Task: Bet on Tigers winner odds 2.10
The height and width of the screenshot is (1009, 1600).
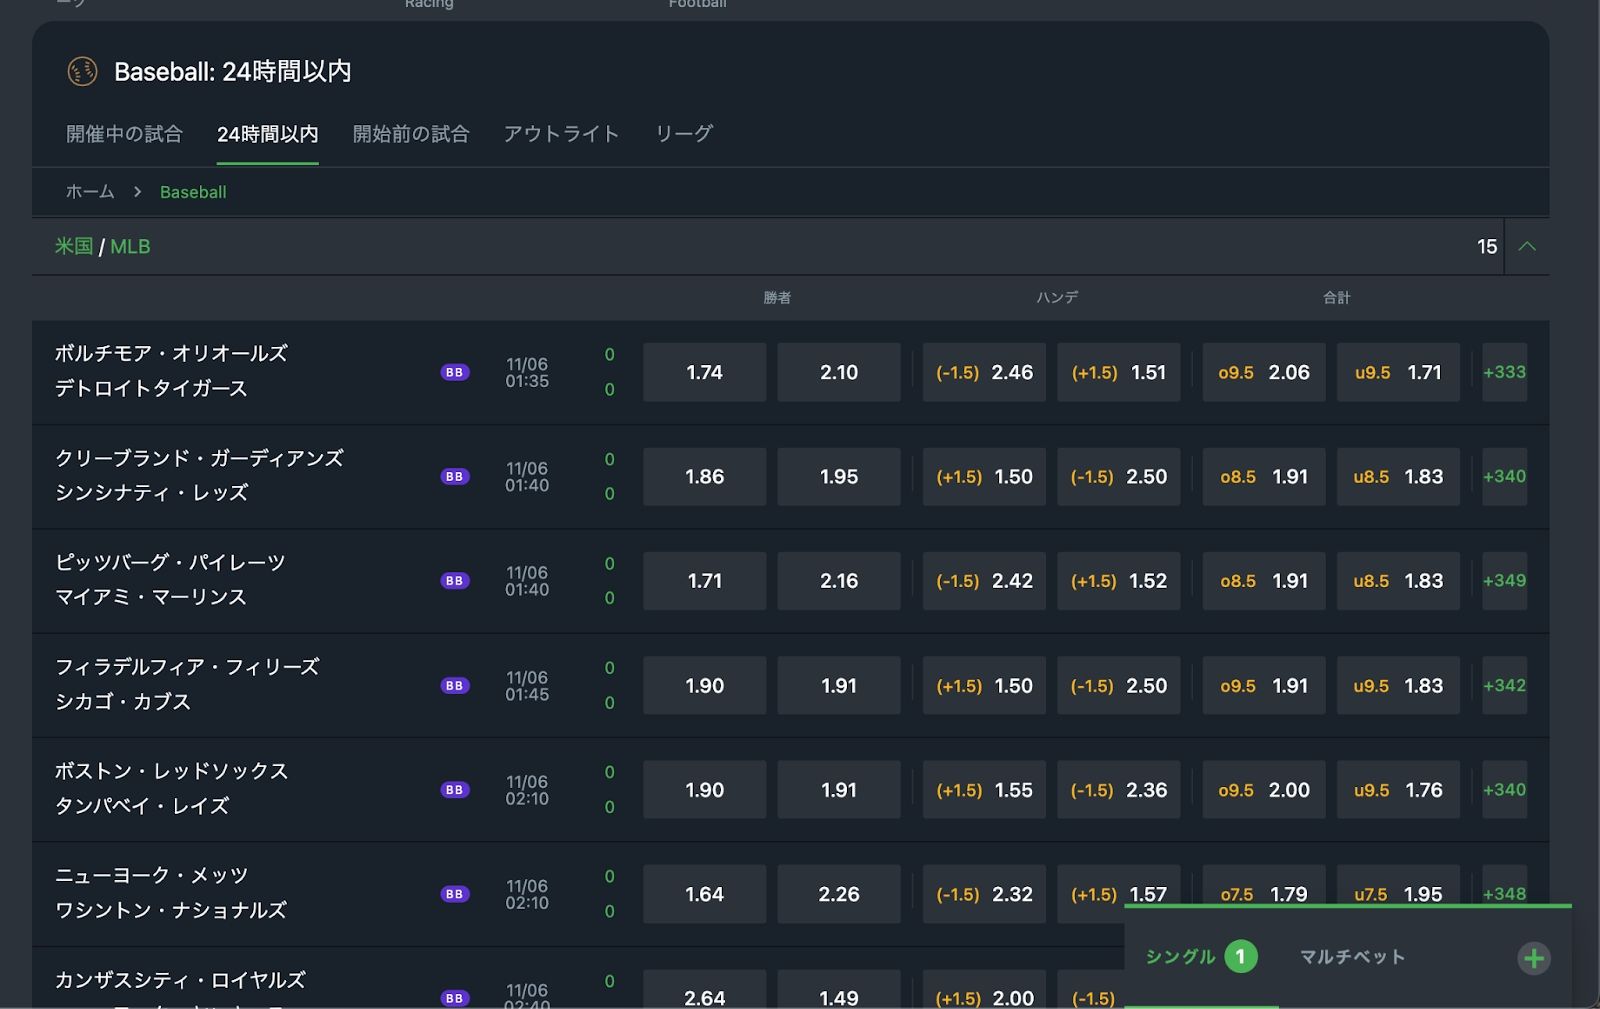Action: [x=839, y=372]
